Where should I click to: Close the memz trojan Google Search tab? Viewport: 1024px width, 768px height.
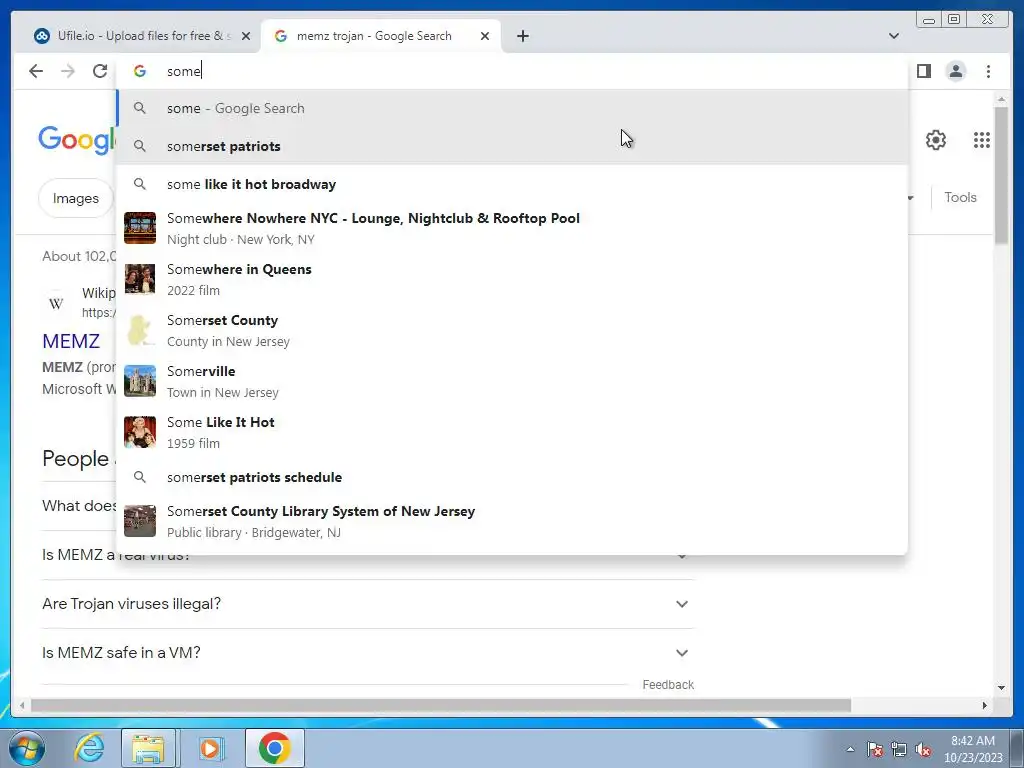[485, 36]
